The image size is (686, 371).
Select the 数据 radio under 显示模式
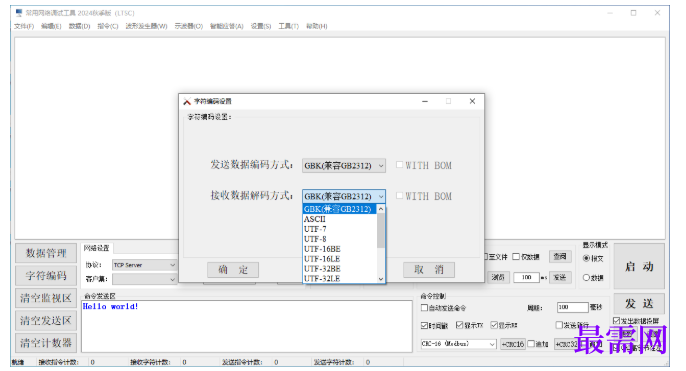tap(593, 278)
